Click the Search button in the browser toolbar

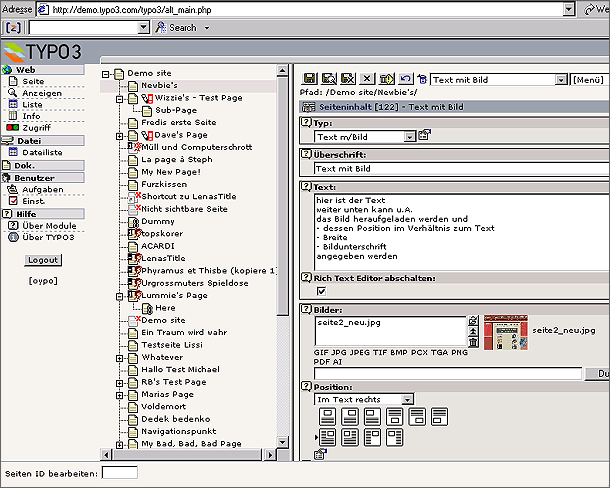177,28
